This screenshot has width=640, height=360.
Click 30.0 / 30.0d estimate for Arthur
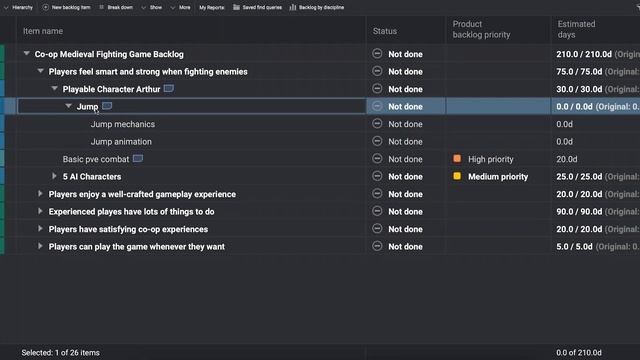point(579,89)
